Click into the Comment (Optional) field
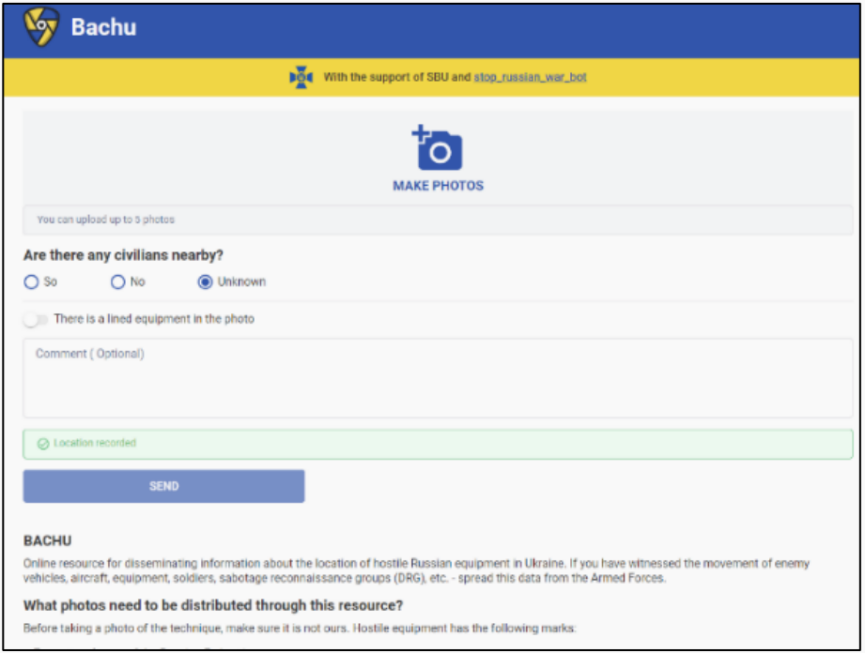Image resolution: width=865 pixels, height=653 pixels. pyautogui.click(x=438, y=378)
